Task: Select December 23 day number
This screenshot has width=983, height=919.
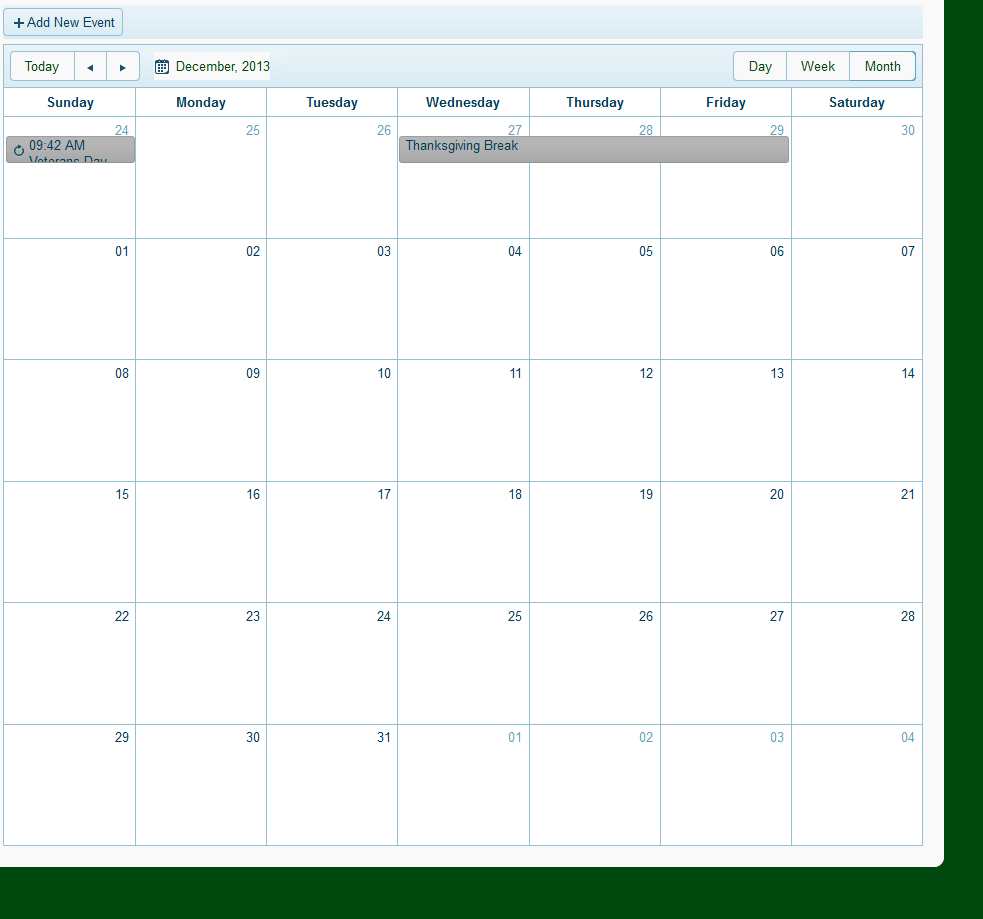Action: tap(253, 616)
